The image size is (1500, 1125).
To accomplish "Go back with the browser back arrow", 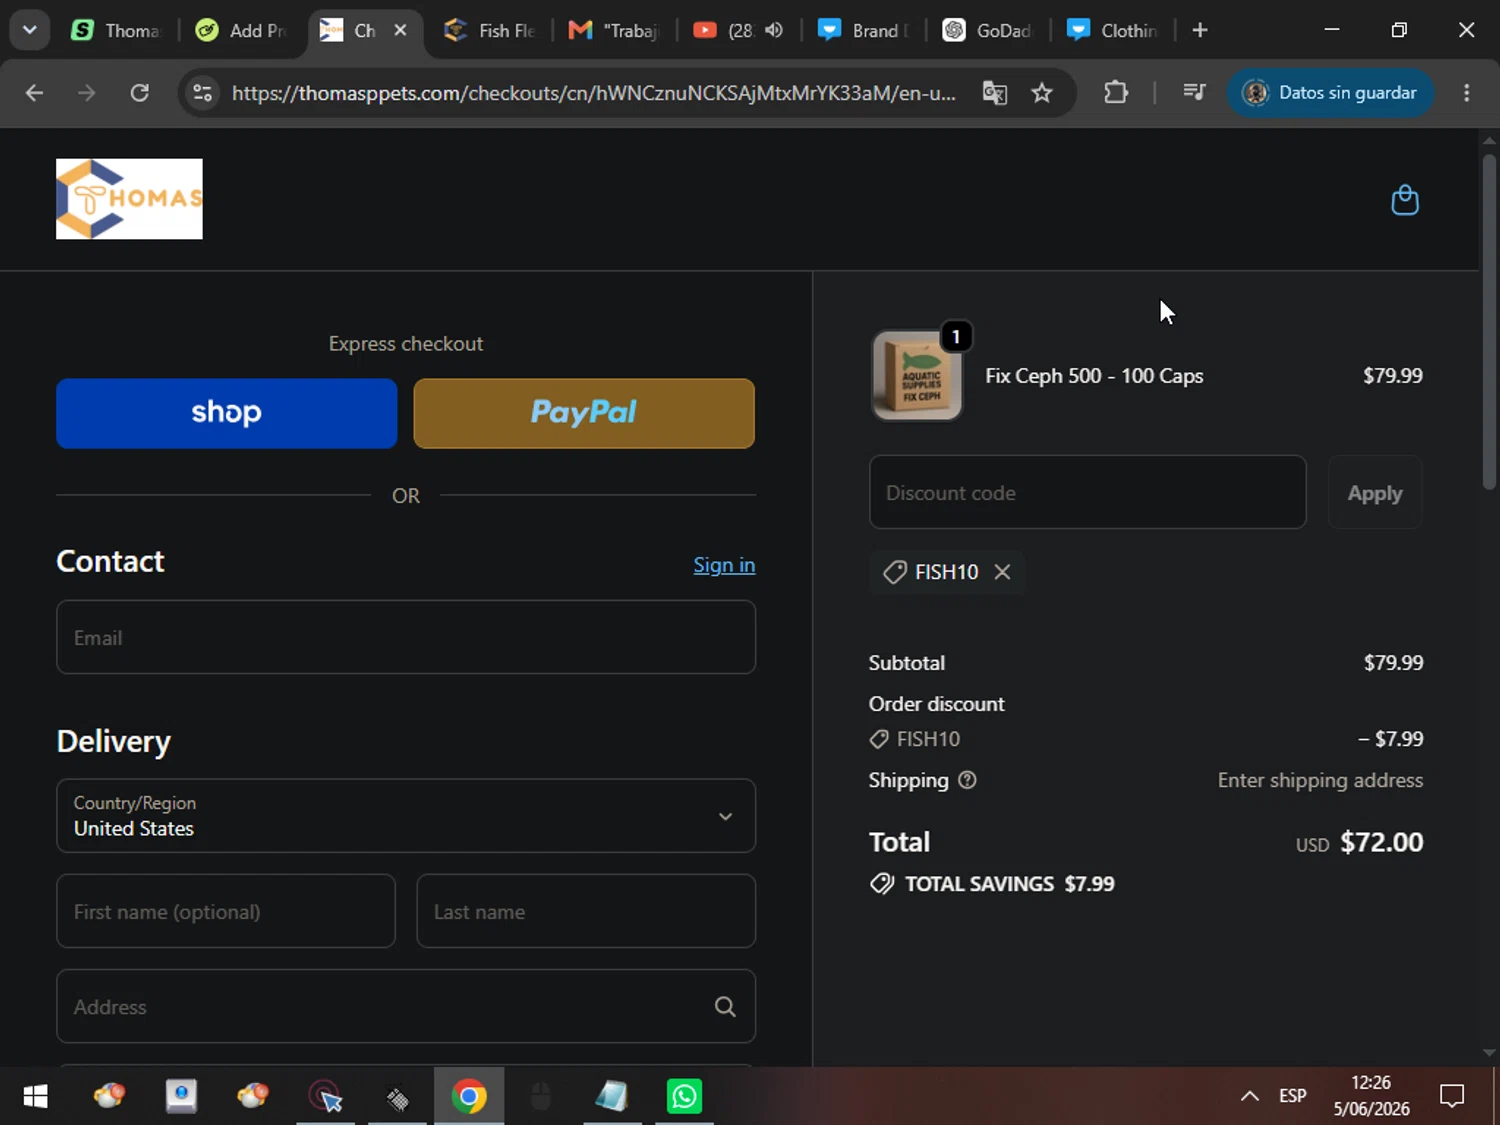I will [x=34, y=93].
